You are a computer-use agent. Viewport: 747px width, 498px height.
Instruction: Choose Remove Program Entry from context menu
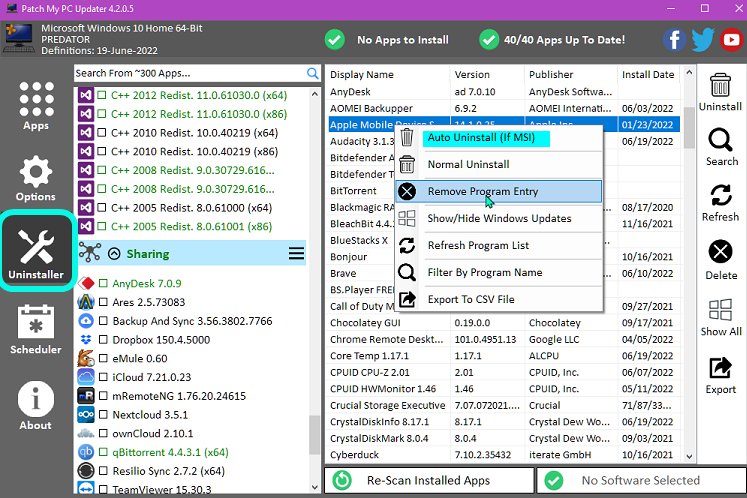coord(499,192)
